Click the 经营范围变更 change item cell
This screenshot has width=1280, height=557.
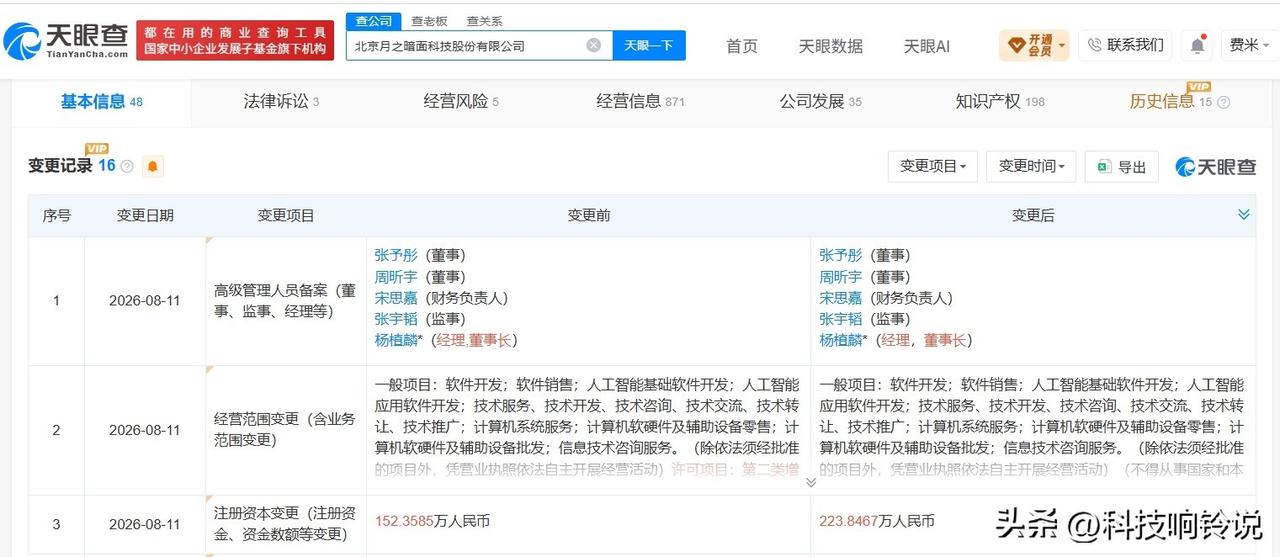point(285,429)
